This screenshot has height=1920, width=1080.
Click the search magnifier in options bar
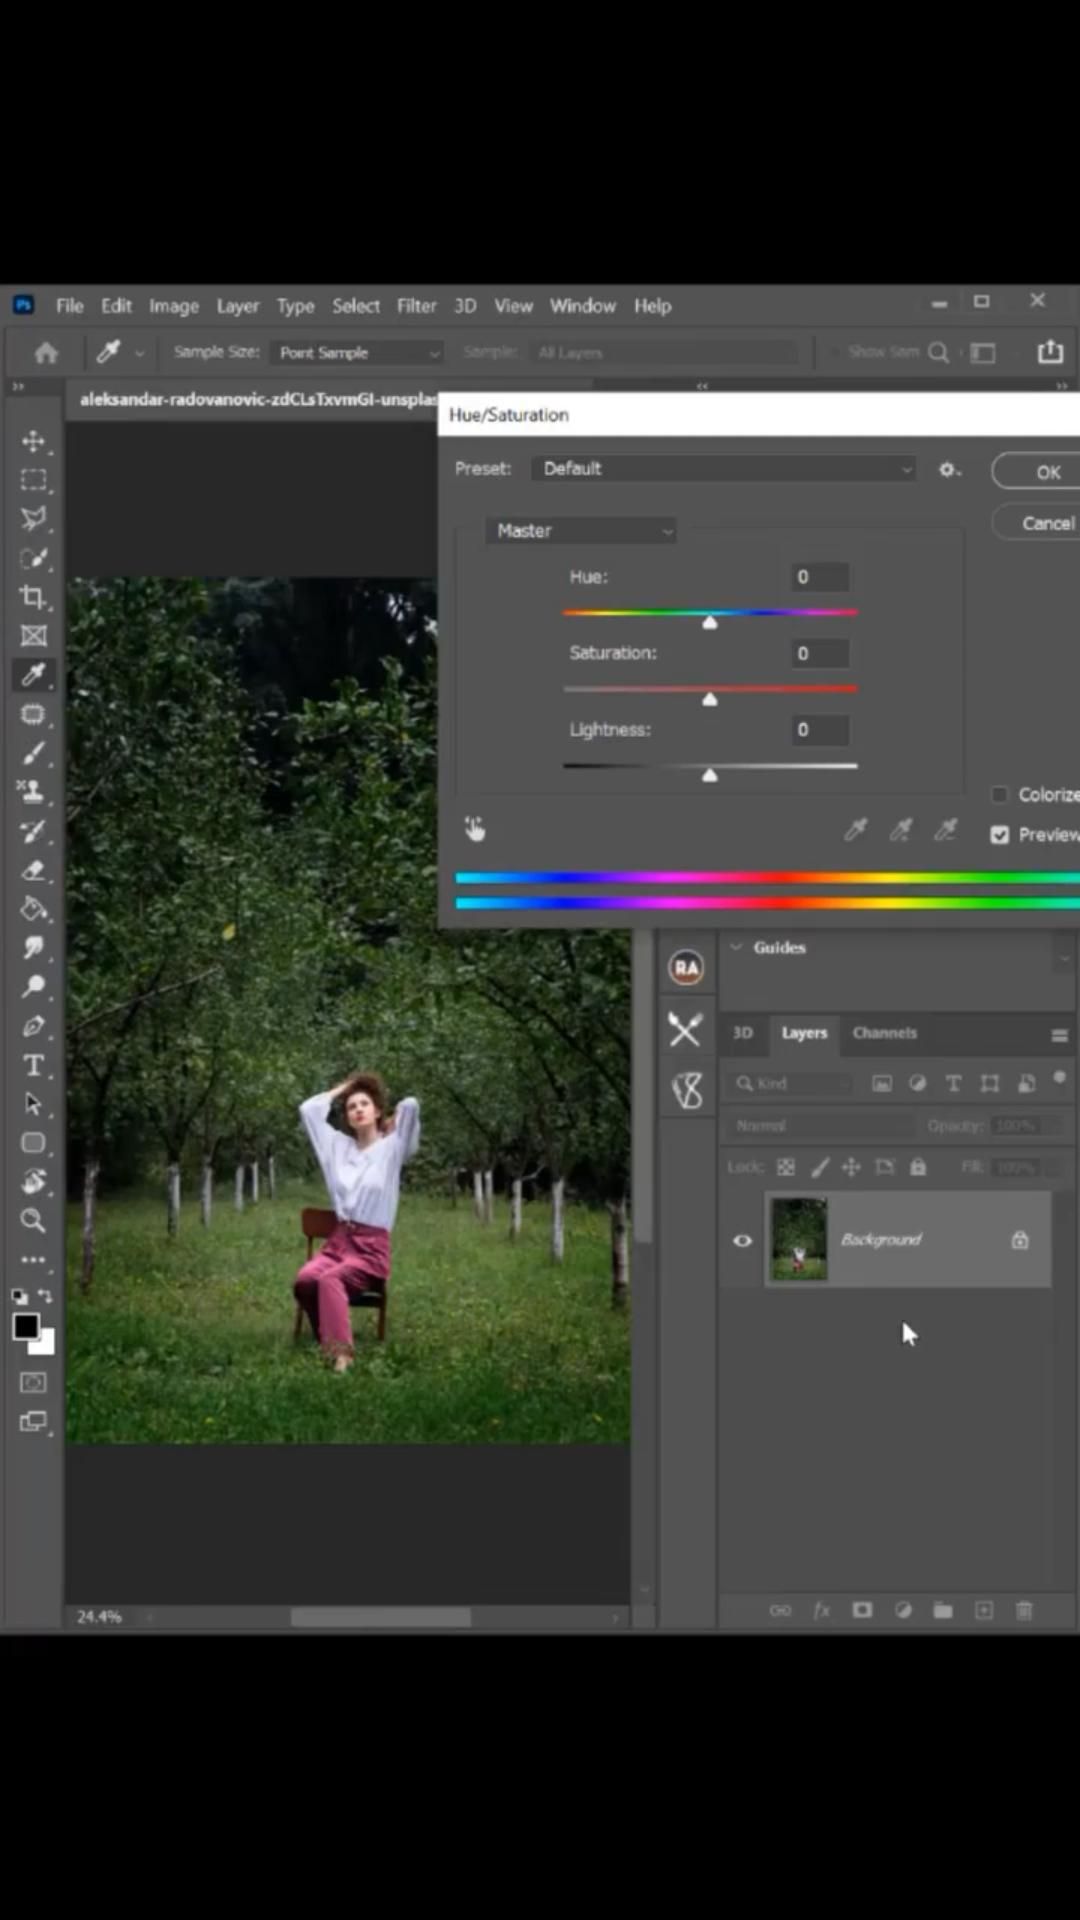(x=938, y=352)
